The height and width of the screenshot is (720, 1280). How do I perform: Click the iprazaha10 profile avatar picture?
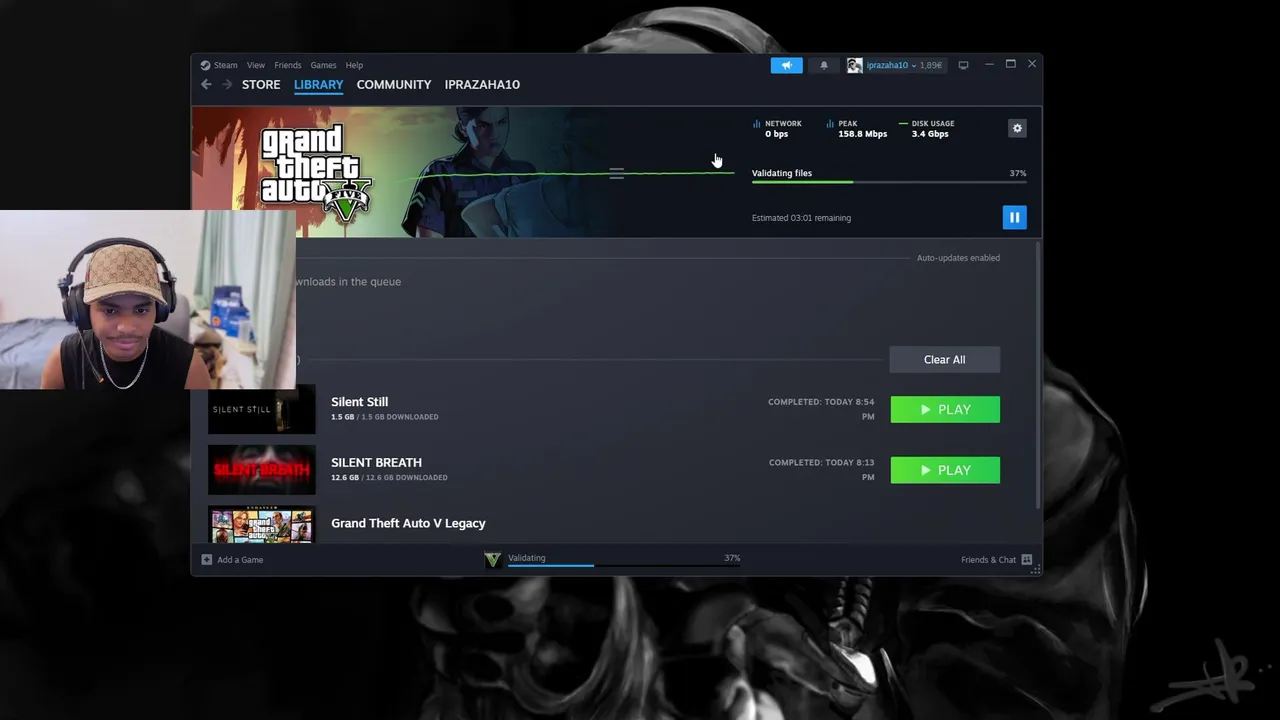854,65
